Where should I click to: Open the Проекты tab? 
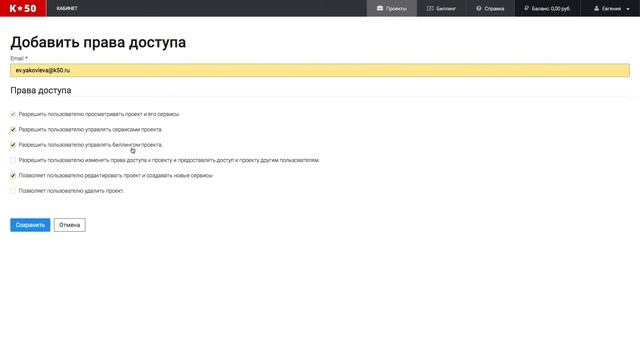click(391, 8)
